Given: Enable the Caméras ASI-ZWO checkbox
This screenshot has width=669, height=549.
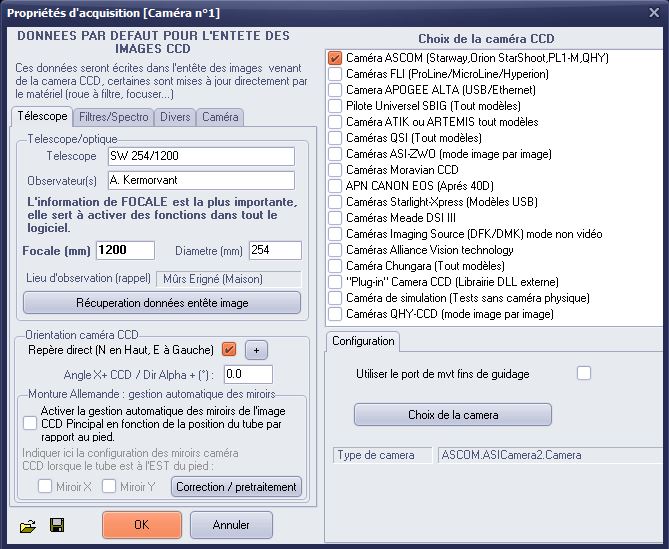Looking at the screenshot, I should pos(335,154).
